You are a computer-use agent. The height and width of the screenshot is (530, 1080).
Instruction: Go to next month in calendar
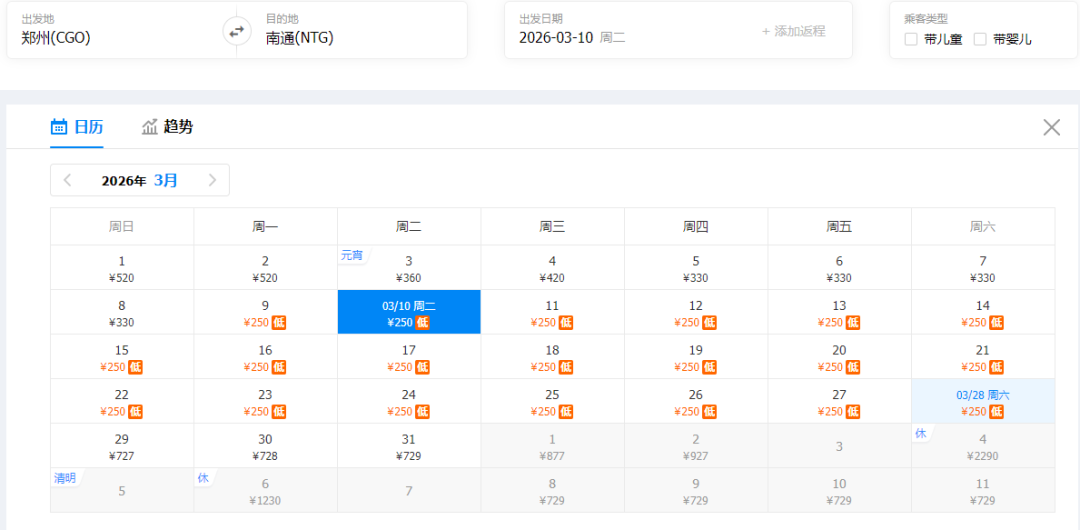[x=212, y=180]
